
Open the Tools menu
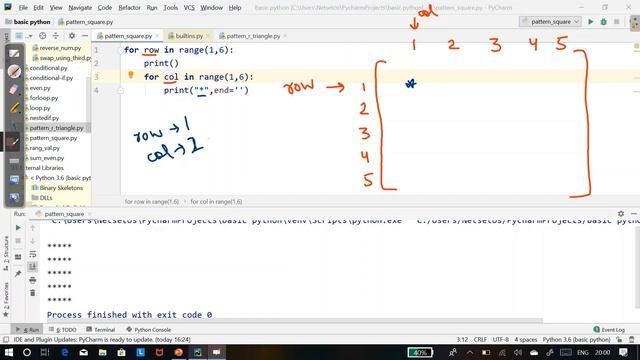(171, 7)
